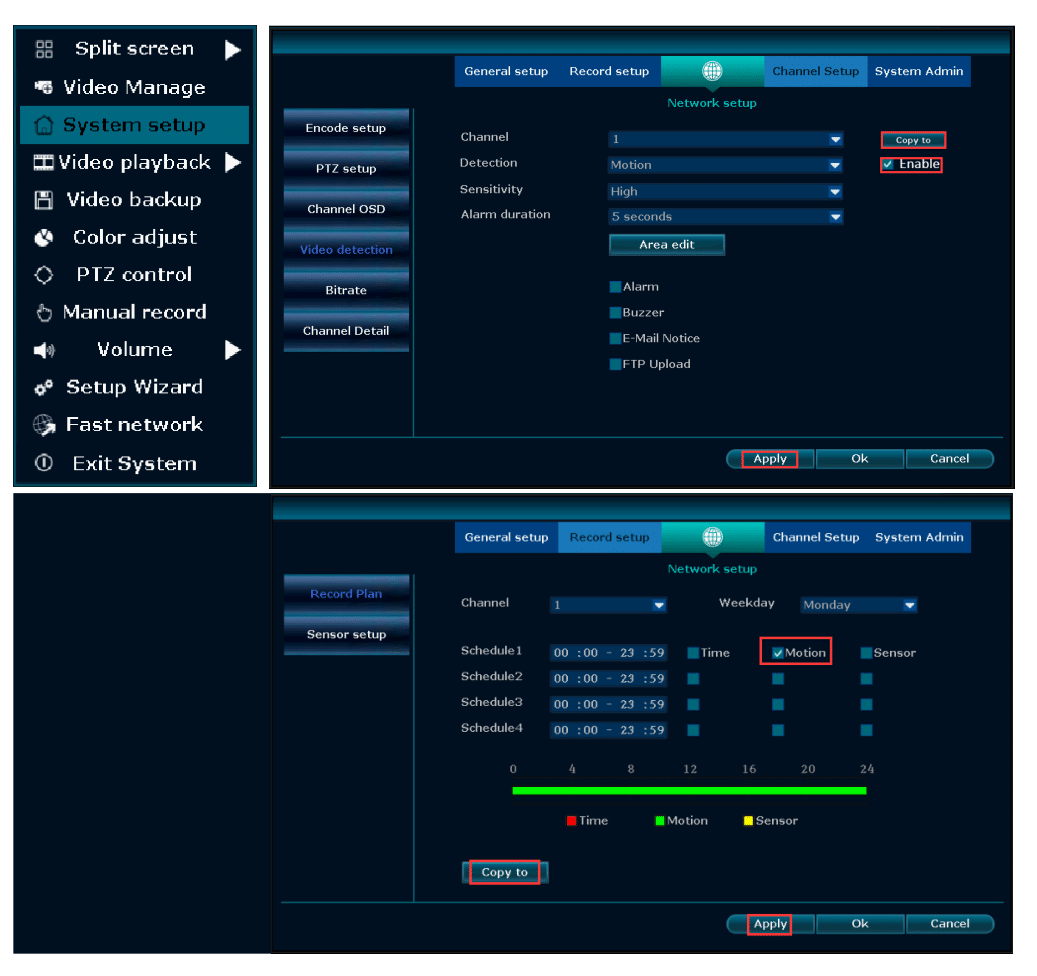Select the PTZ control icon
1037x976 pixels.
(x=42, y=274)
